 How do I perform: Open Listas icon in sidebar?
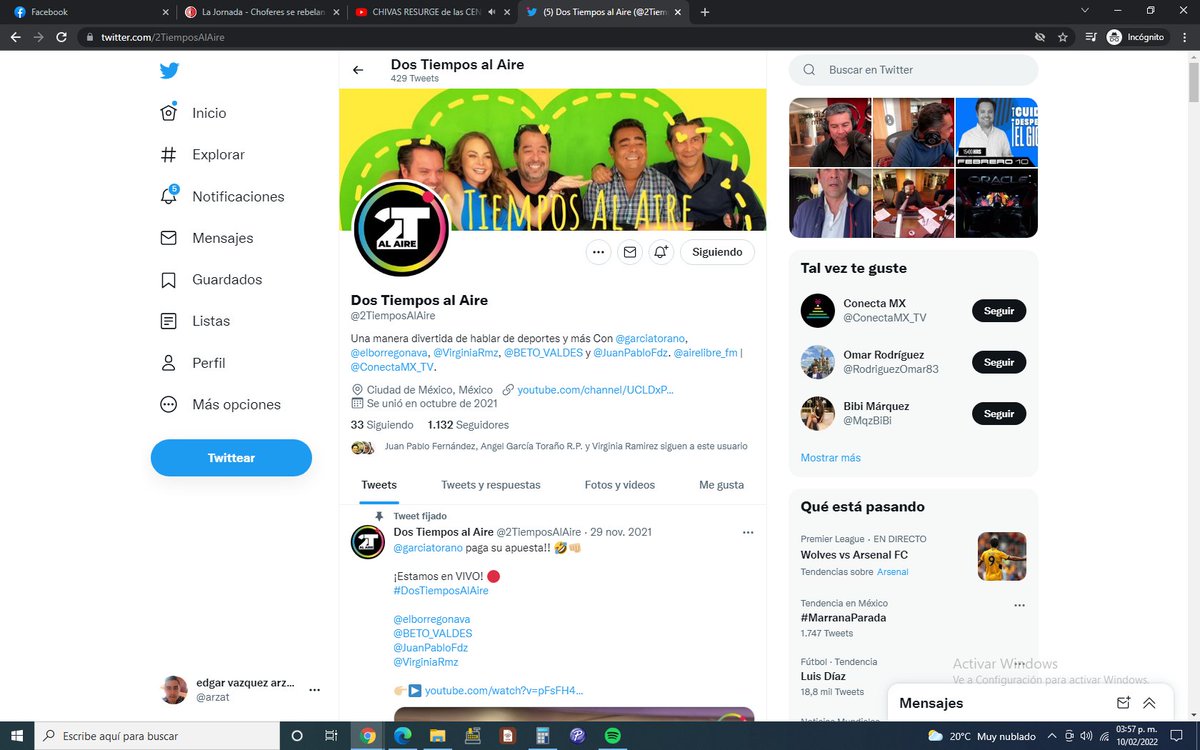[x=168, y=321]
